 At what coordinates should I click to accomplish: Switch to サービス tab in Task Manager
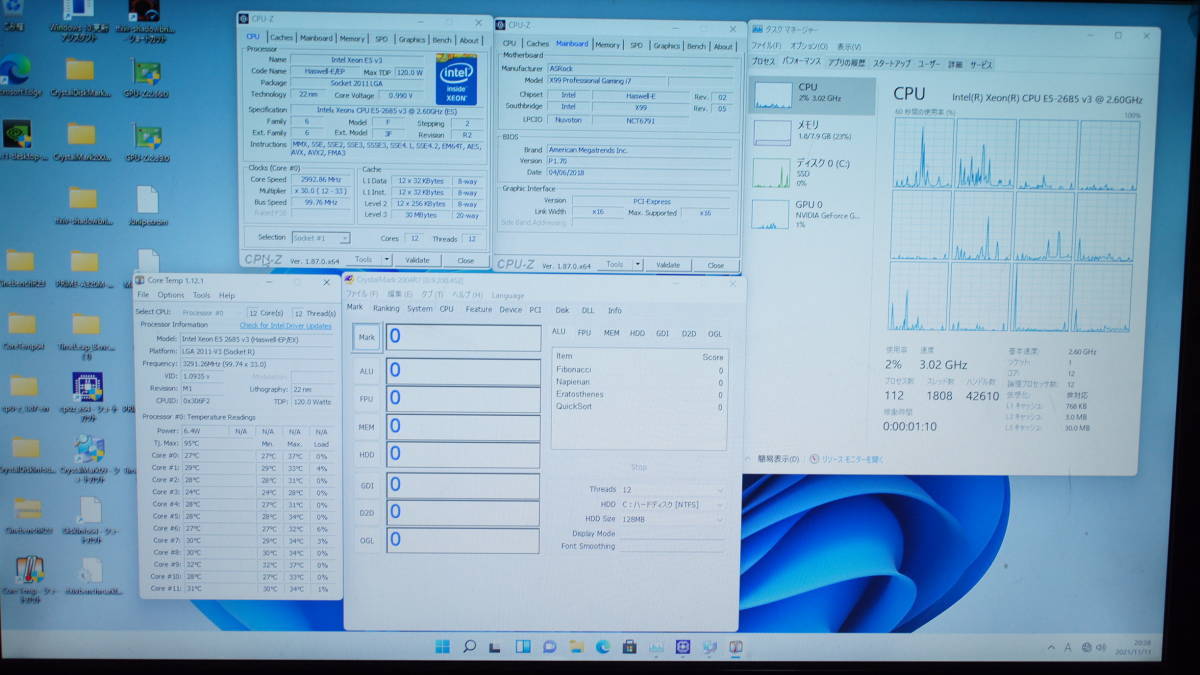click(982, 65)
